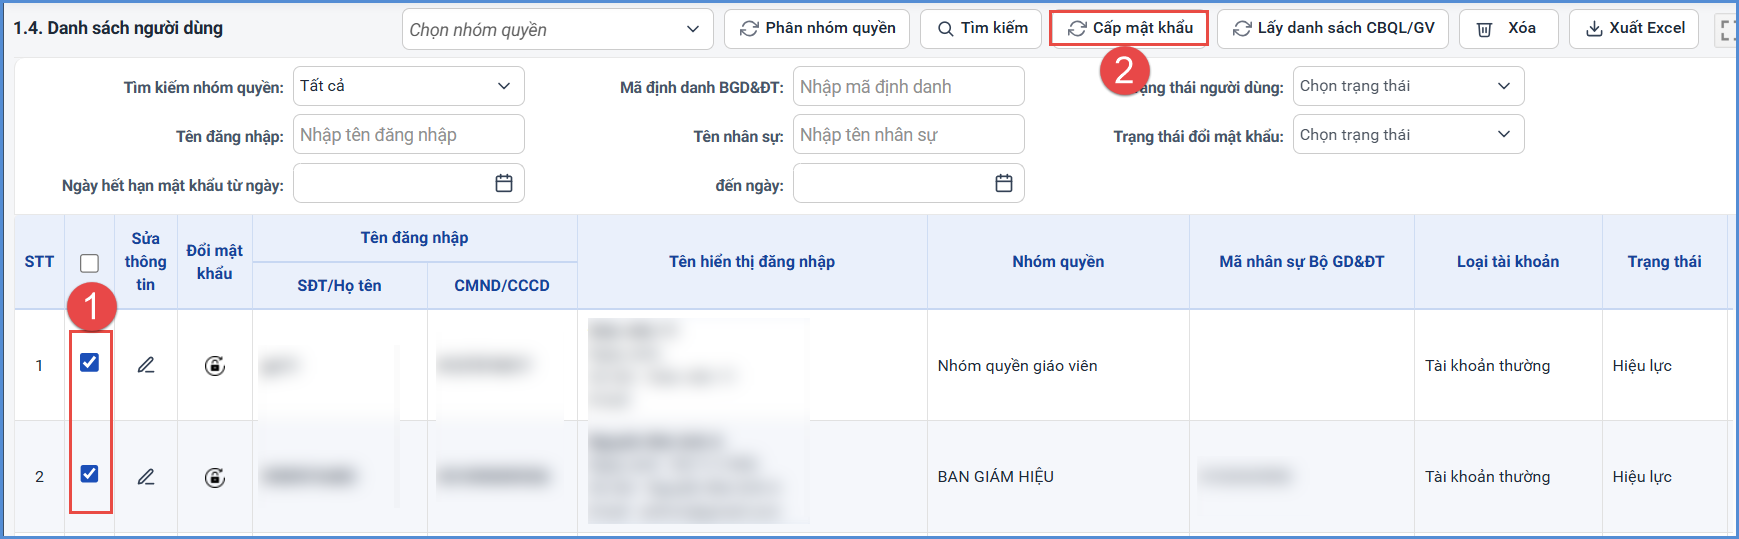The width and height of the screenshot is (1739, 539).
Task: Click 'Phân nhóm quyền' button
Action: 817,29
